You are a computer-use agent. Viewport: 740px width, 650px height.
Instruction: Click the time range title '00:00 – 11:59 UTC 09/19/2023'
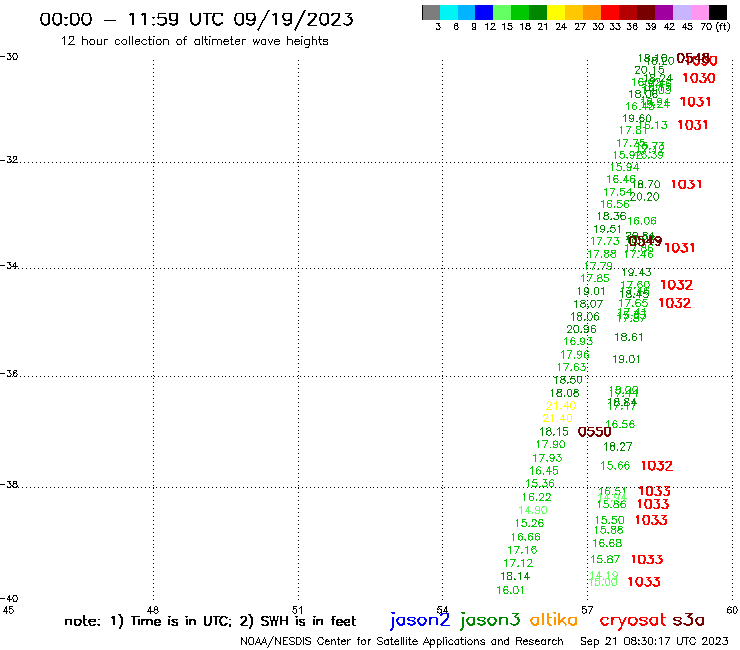[196, 19]
